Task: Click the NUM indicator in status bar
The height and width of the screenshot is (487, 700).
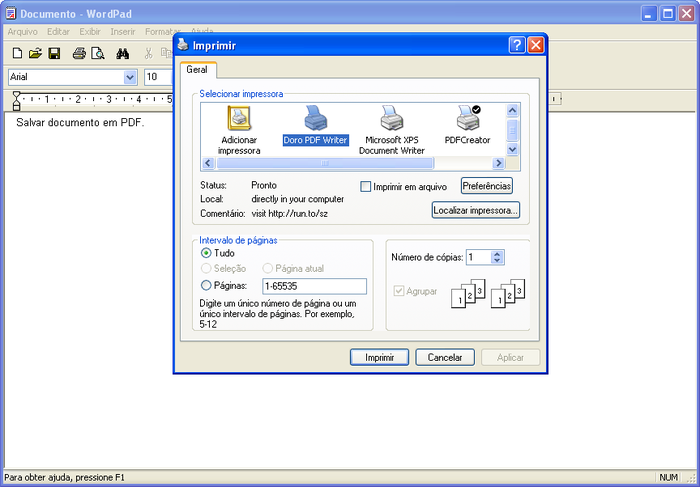Action: [x=668, y=478]
